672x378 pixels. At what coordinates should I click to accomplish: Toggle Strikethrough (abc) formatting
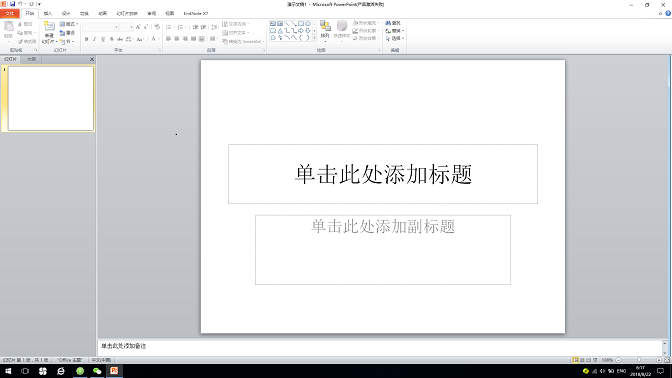(x=120, y=39)
